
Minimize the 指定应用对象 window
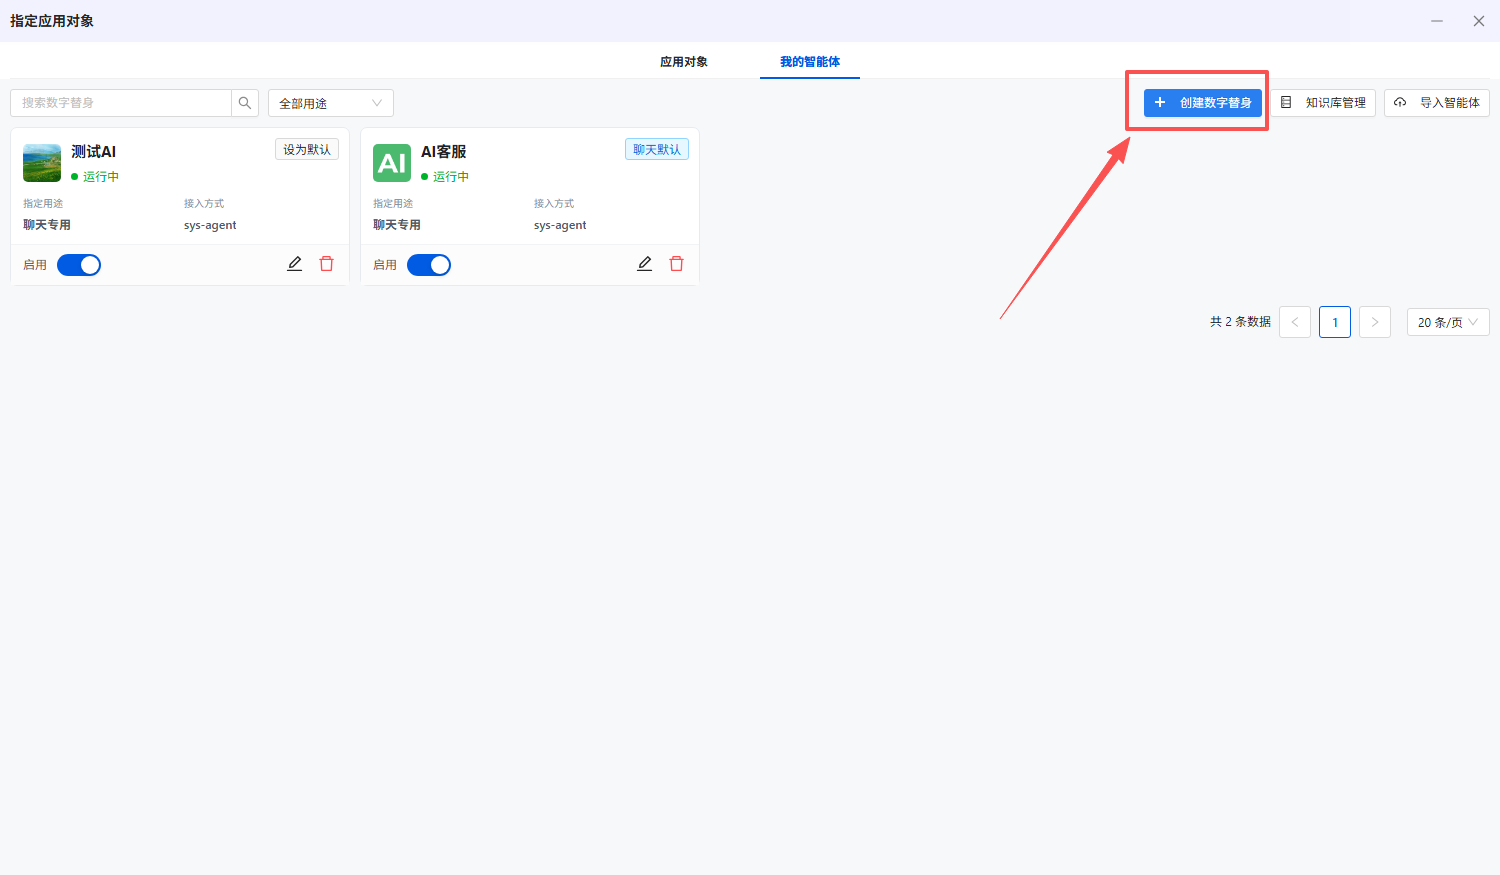pyautogui.click(x=1437, y=21)
